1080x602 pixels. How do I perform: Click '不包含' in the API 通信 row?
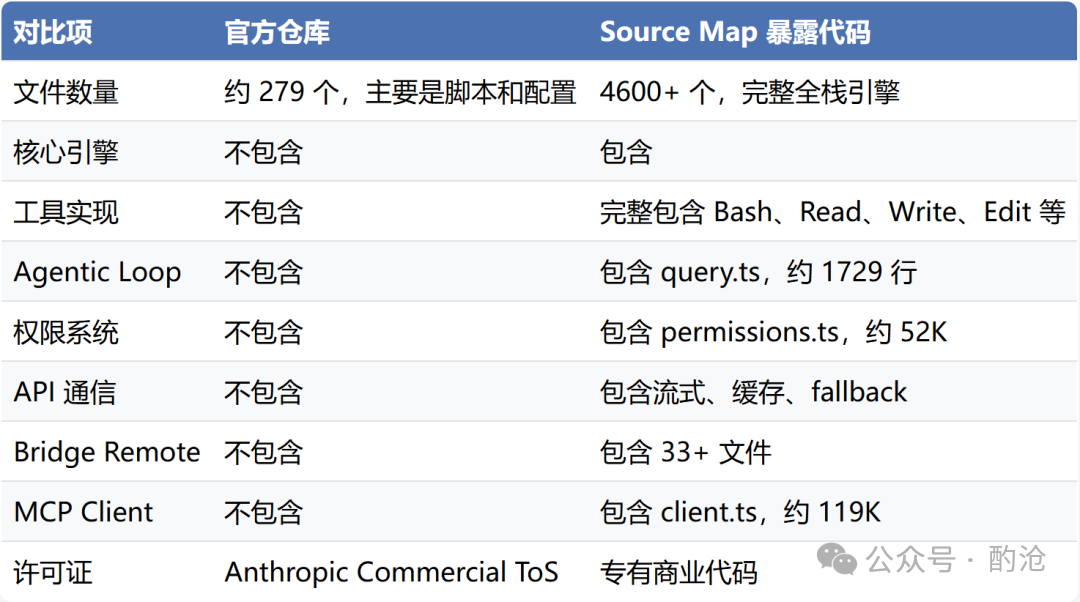coord(264,393)
